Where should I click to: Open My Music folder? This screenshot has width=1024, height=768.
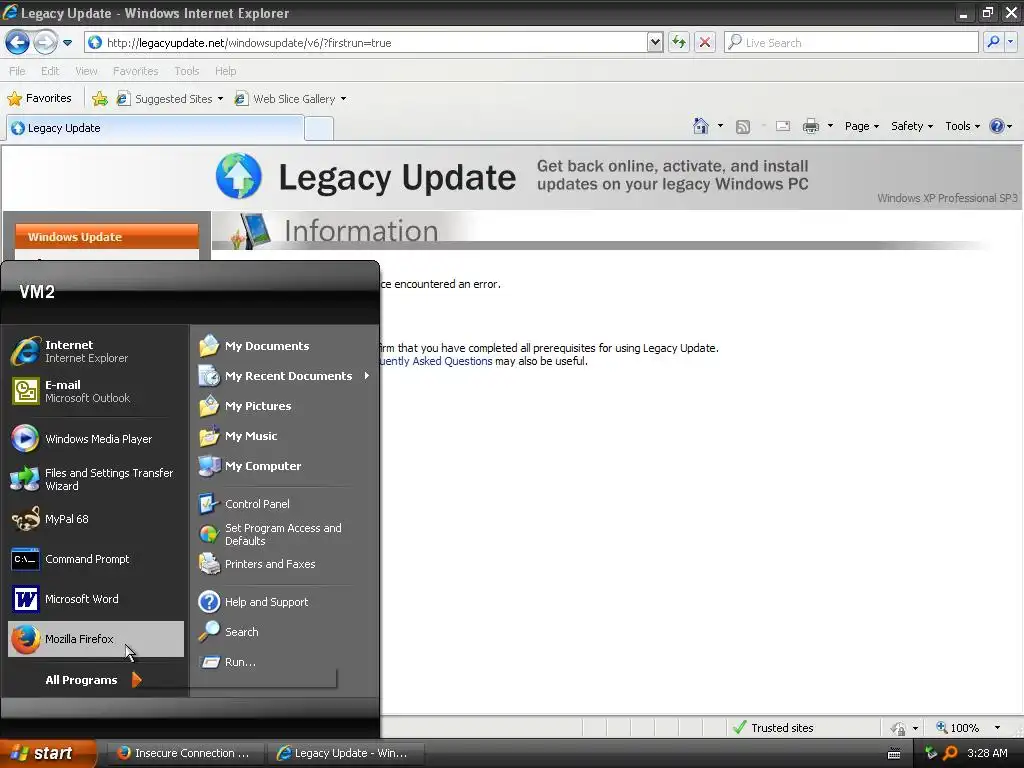[284, 436]
